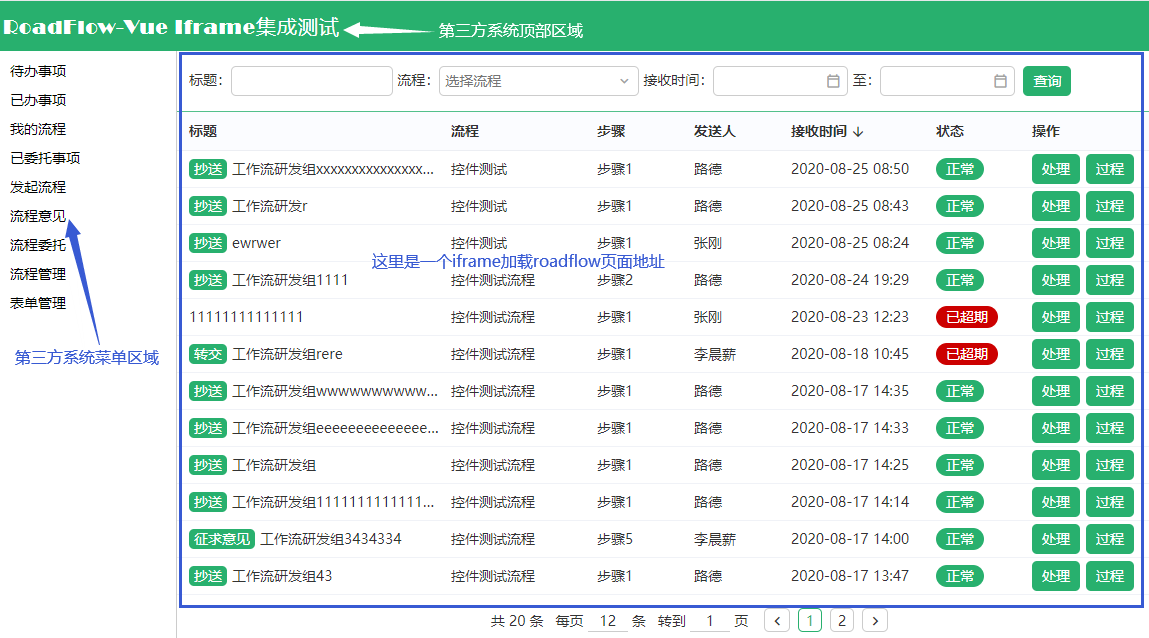Click sender 张刚 on ewrwer row

[x=708, y=243]
